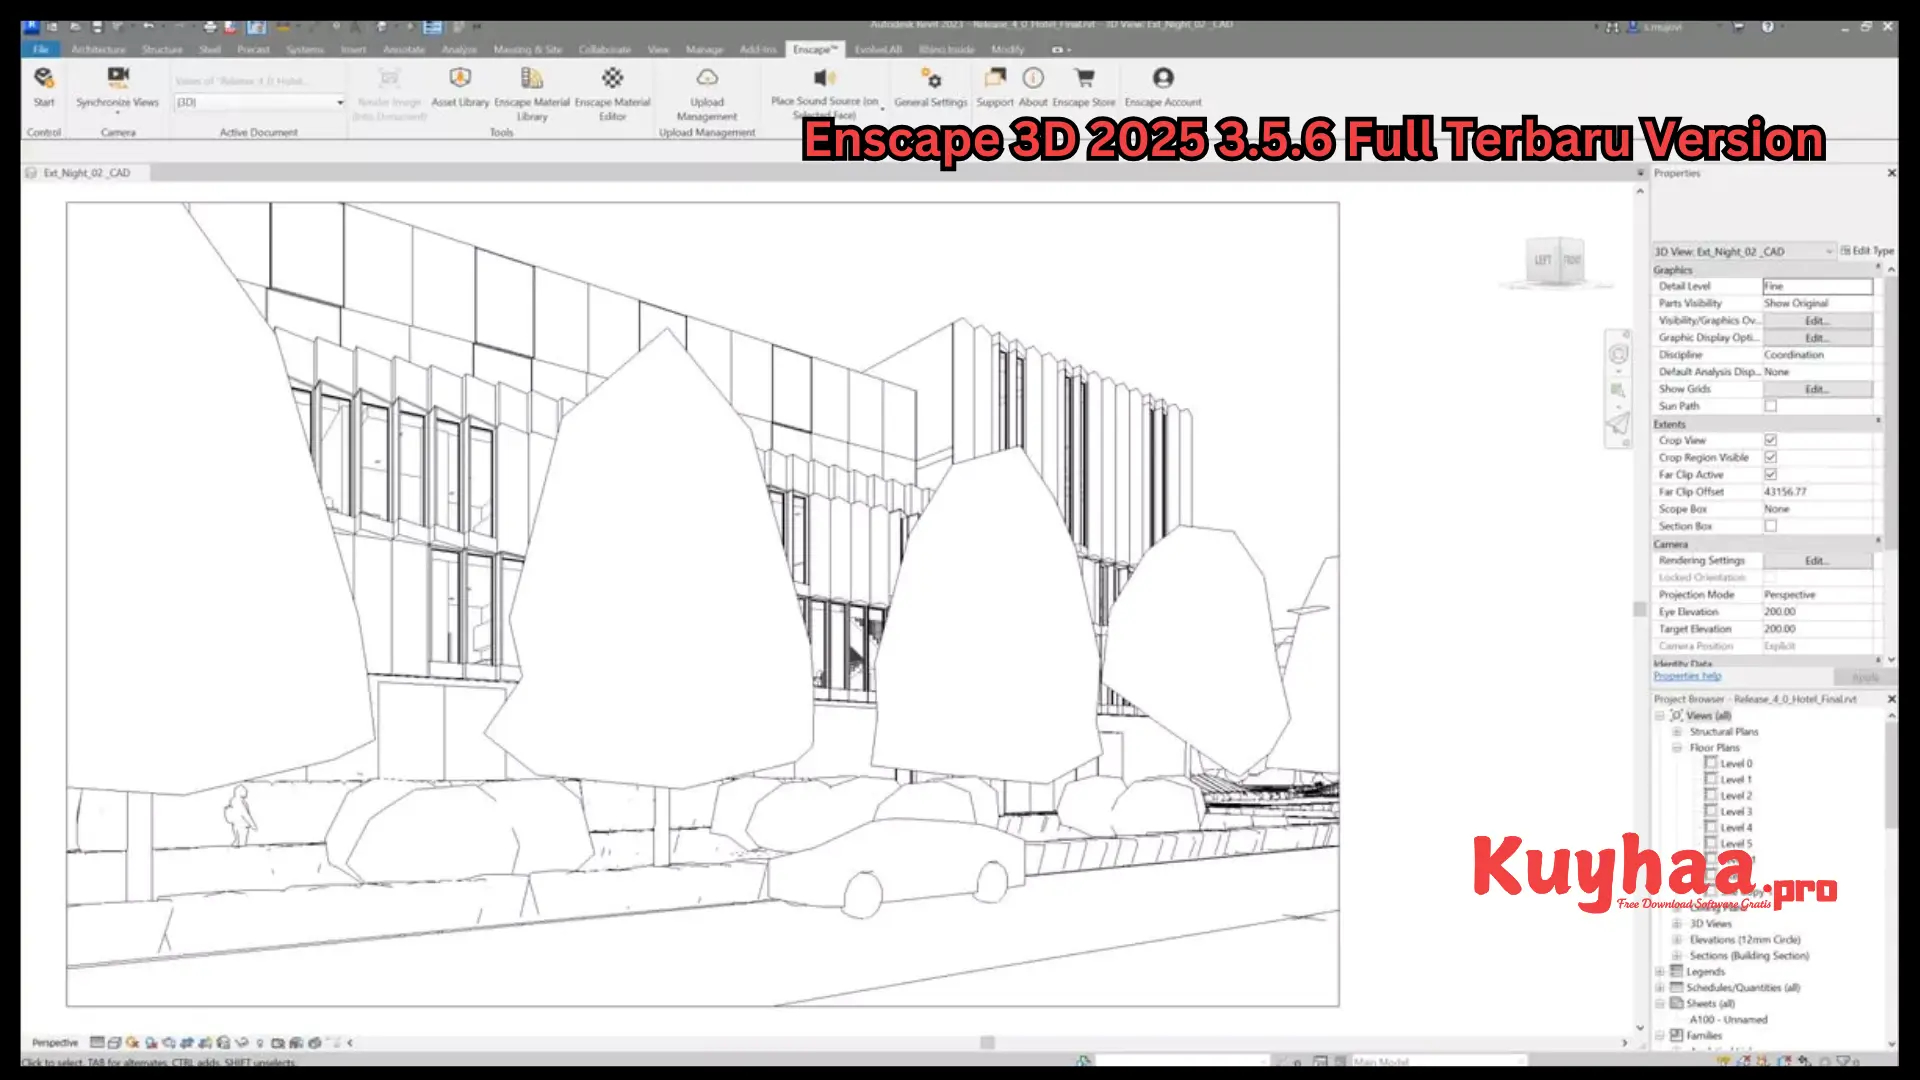Select sheet A100 - Unnamed
The image size is (1920, 1080).
pyautogui.click(x=1728, y=1020)
